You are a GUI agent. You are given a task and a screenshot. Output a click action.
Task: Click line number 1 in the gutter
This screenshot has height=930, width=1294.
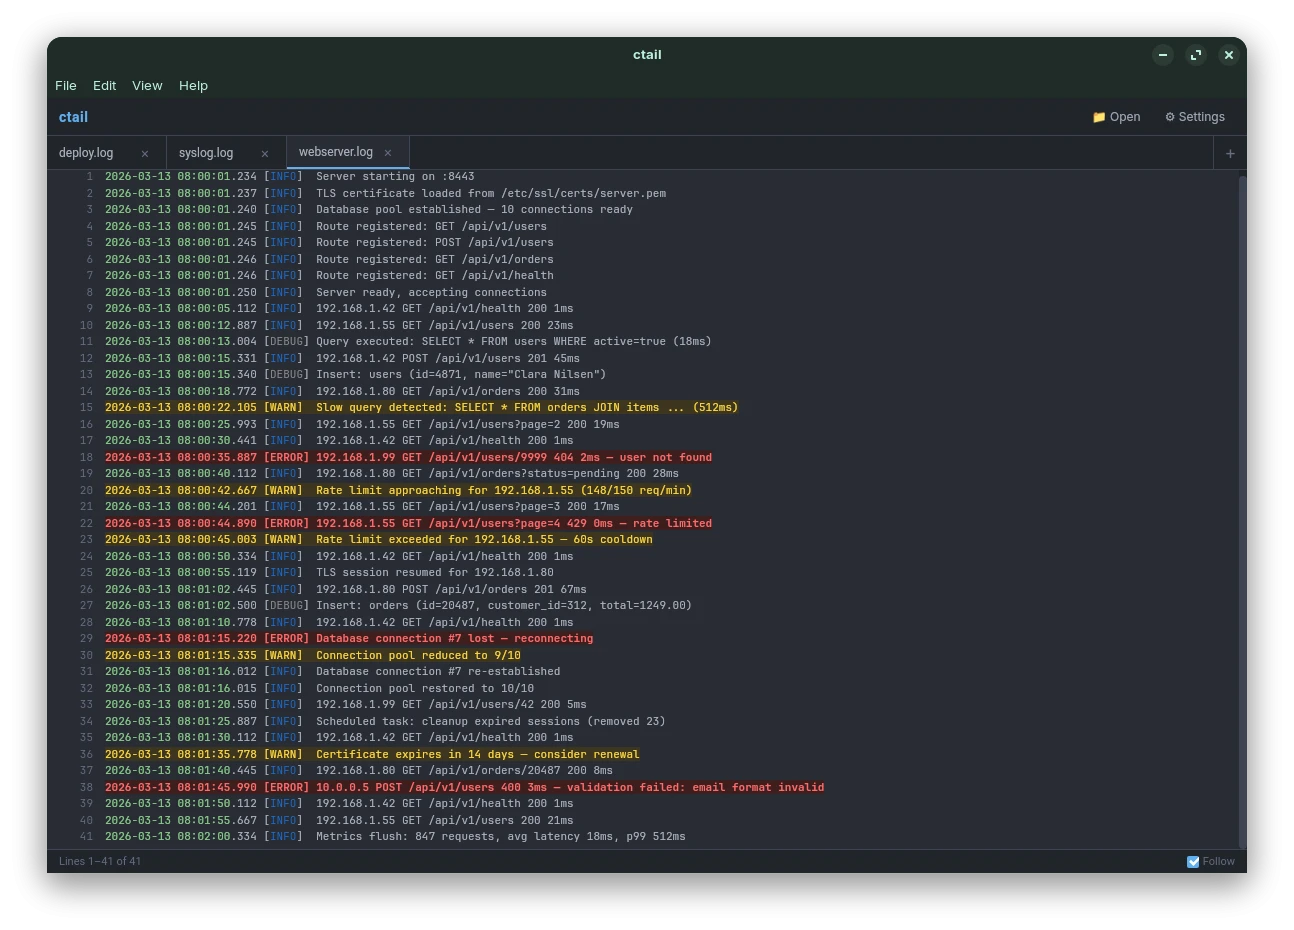point(89,176)
